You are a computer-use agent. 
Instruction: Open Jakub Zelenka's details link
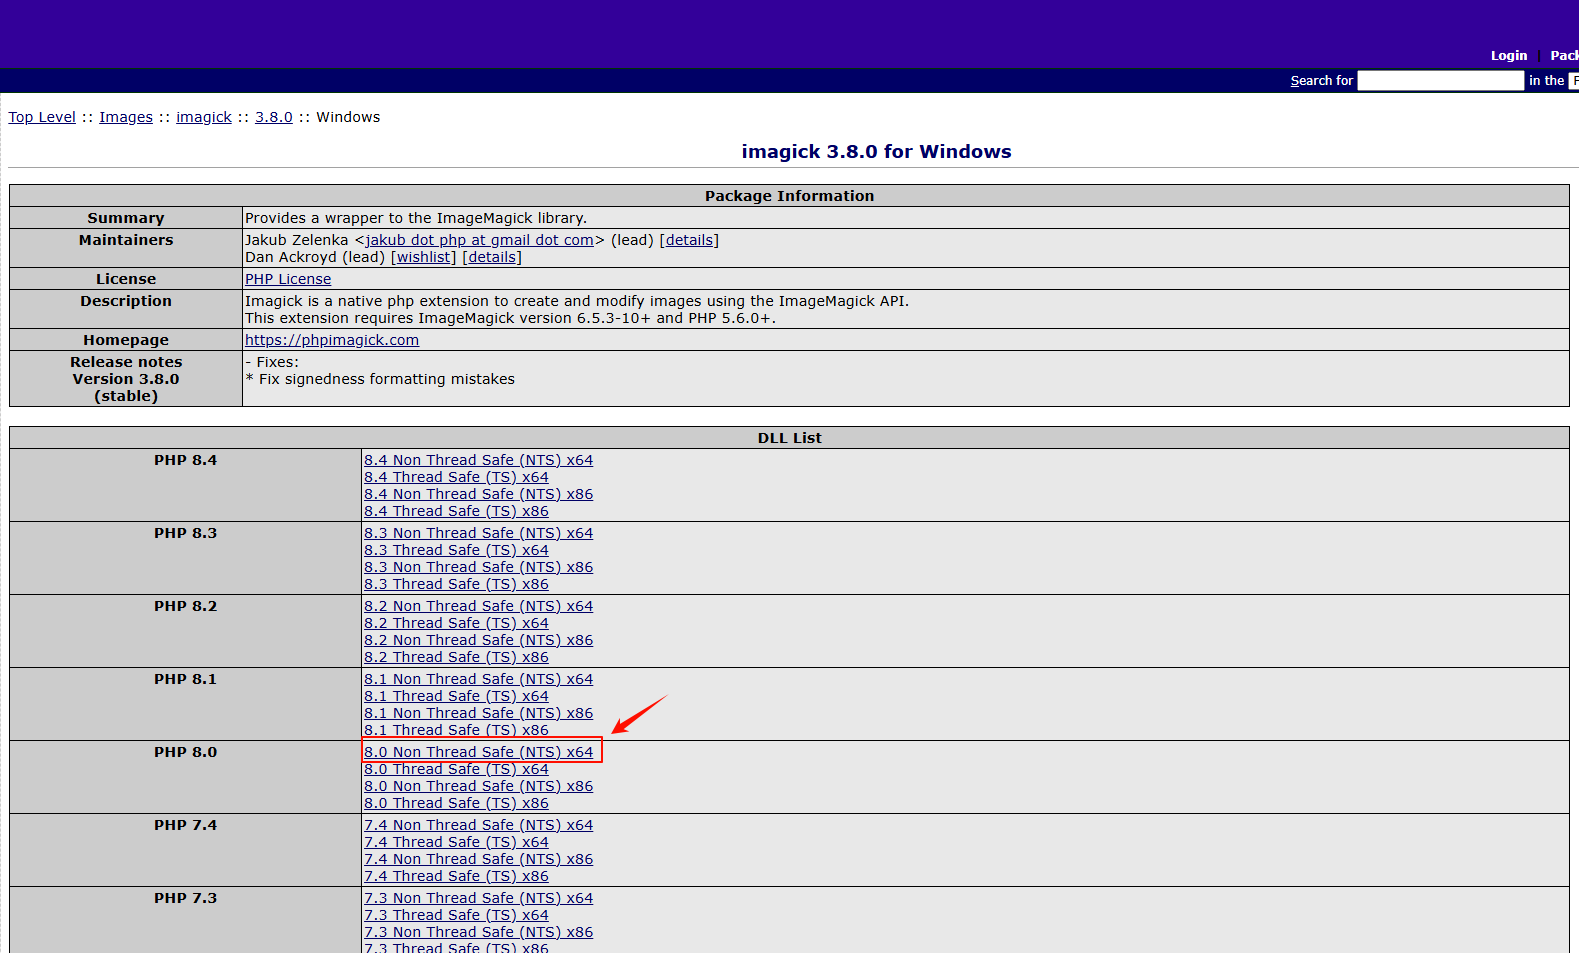(689, 240)
